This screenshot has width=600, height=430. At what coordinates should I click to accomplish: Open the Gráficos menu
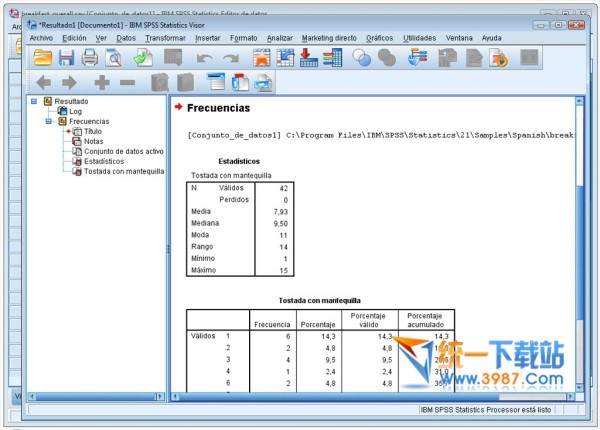coord(380,38)
